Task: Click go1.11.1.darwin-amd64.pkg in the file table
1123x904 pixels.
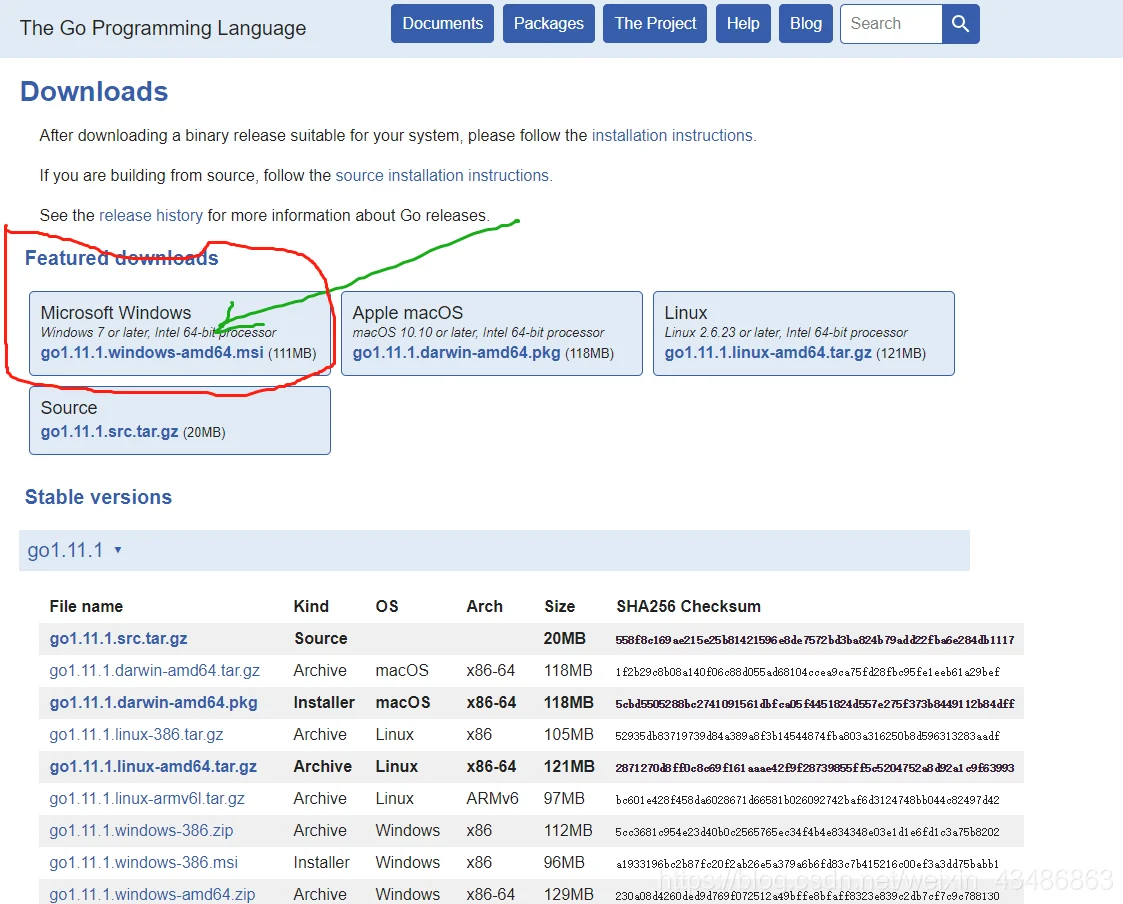Action: click(153, 703)
